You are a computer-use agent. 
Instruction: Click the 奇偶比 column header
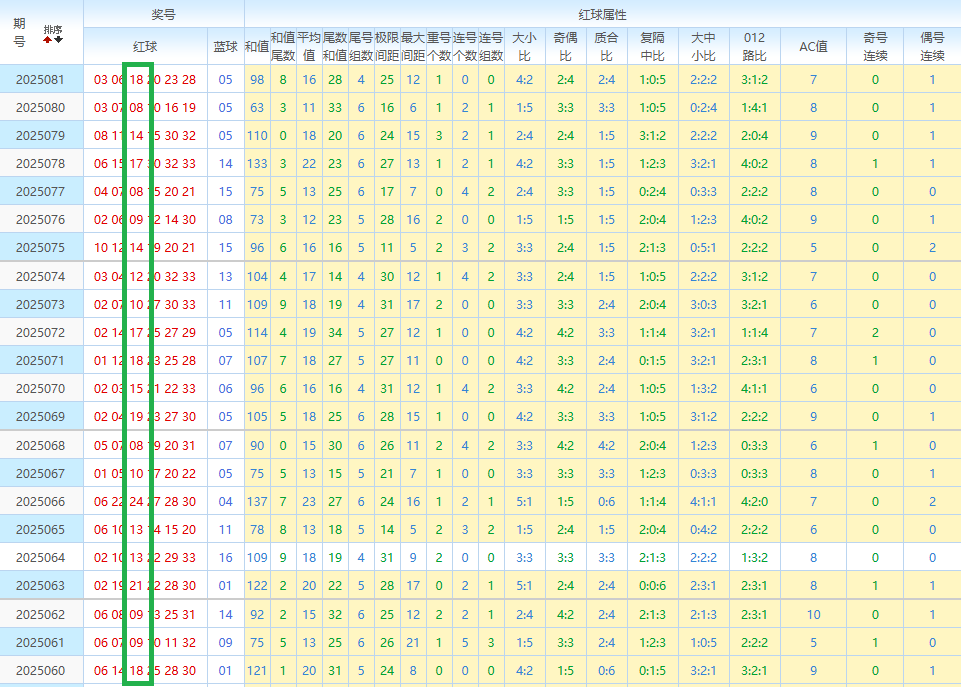point(565,46)
